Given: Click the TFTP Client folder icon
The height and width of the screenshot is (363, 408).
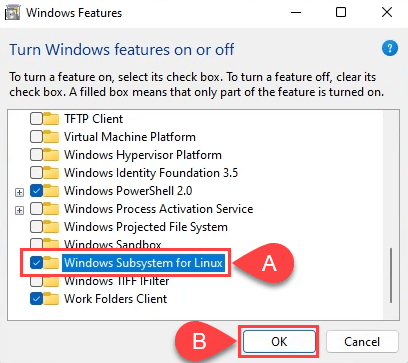Looking at the screenshot, I should pyautogui.click(x=51, y=119).
